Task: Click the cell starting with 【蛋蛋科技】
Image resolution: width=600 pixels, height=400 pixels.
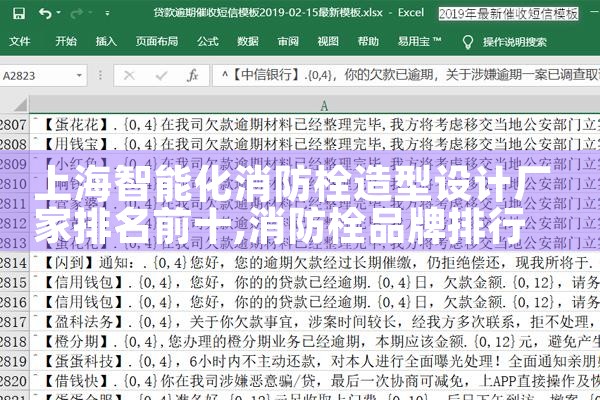Action: (315, 361)
